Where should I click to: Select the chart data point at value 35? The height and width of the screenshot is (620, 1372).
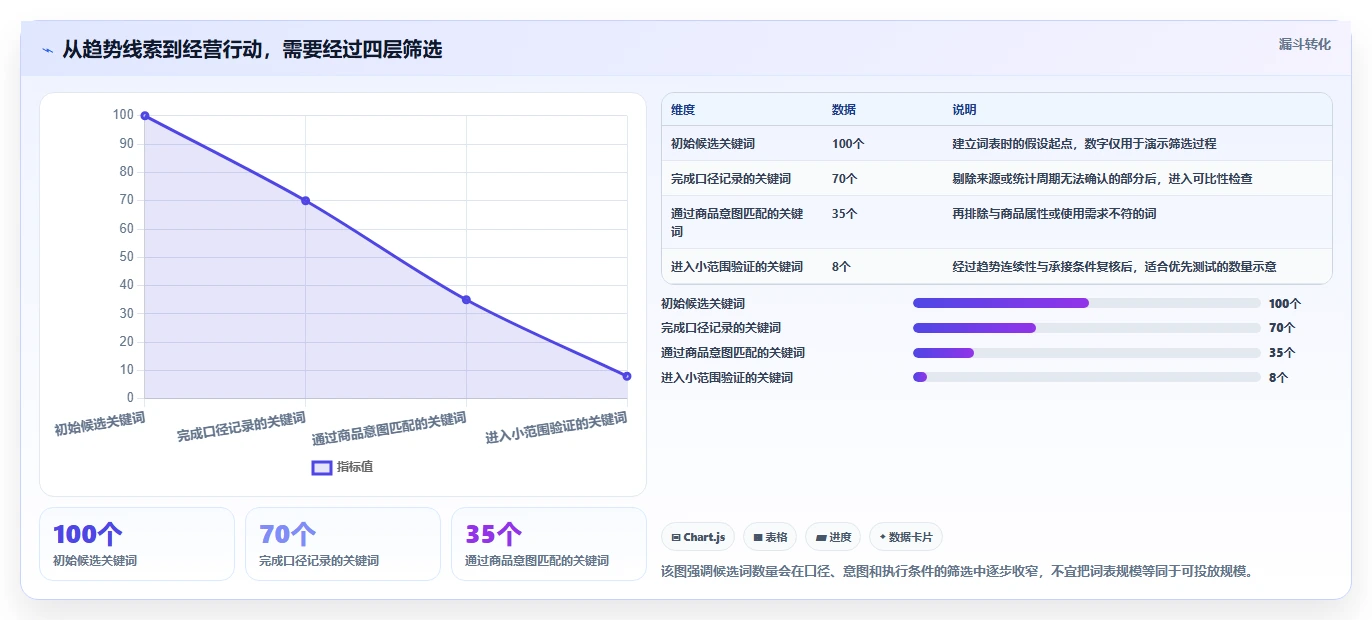(466, 300)
